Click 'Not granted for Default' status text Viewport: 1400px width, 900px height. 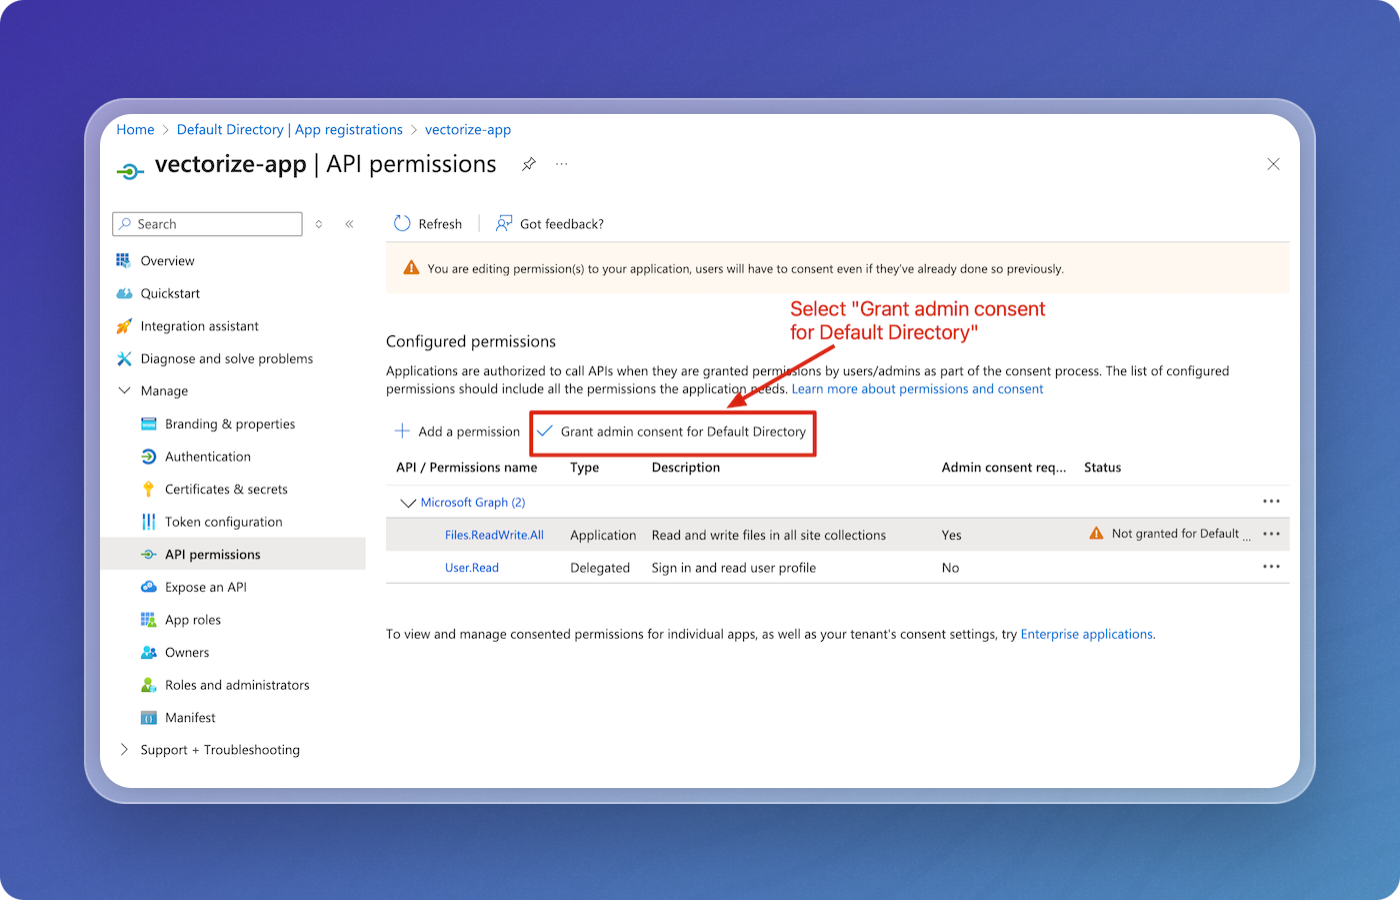point(1181,534)
